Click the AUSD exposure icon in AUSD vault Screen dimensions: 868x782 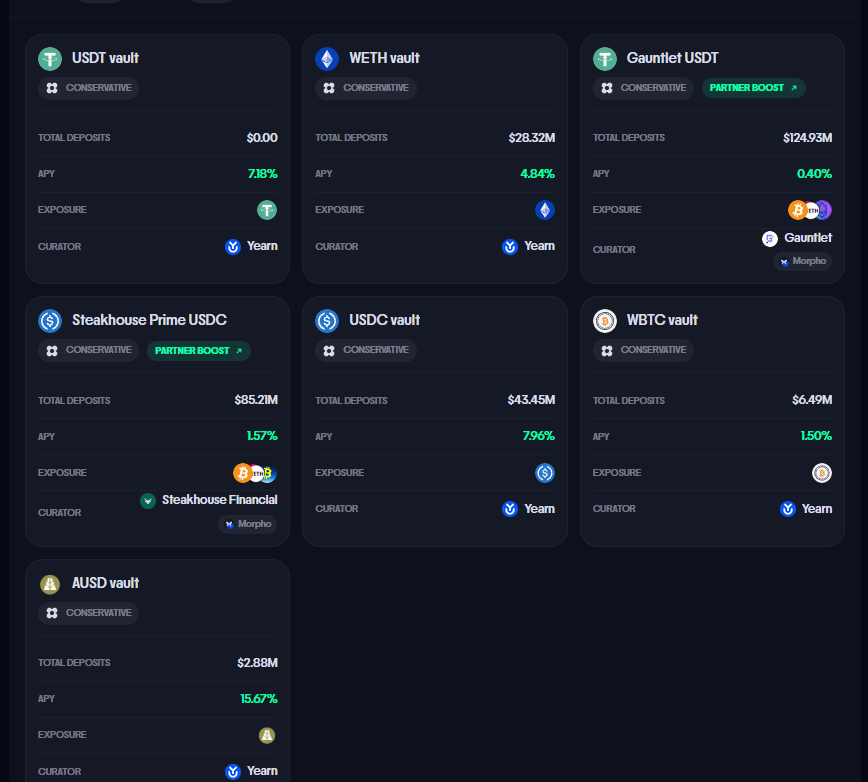267,735
